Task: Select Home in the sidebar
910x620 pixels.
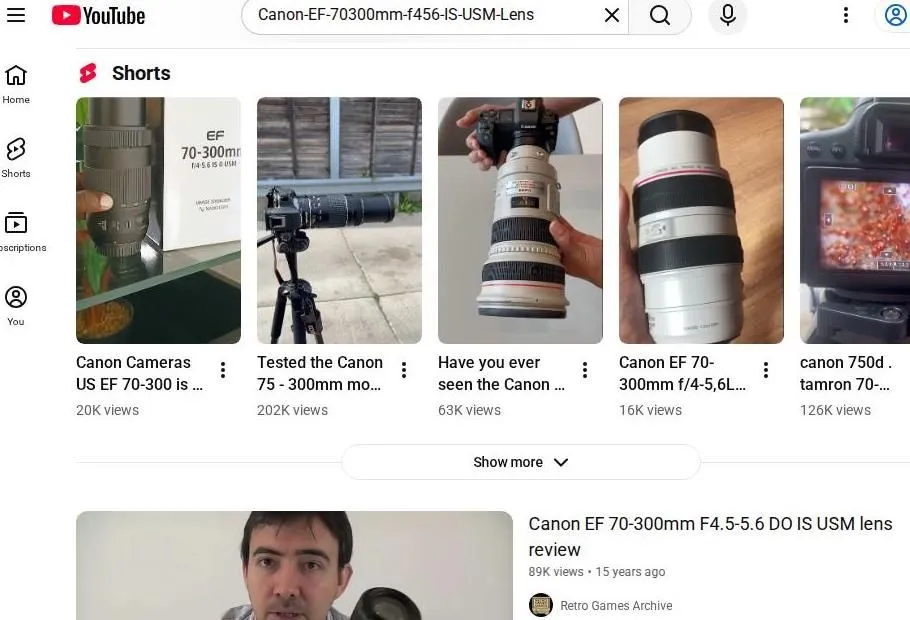Action: pos(16,85)
